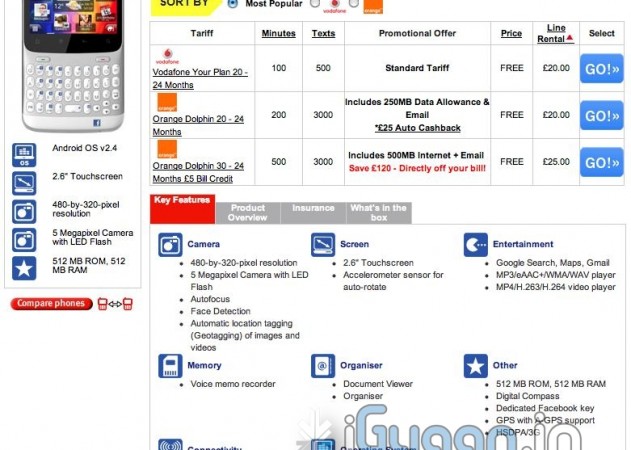Select the Most Popular sort radio button

pyautogui.click(x=233, y=3)
